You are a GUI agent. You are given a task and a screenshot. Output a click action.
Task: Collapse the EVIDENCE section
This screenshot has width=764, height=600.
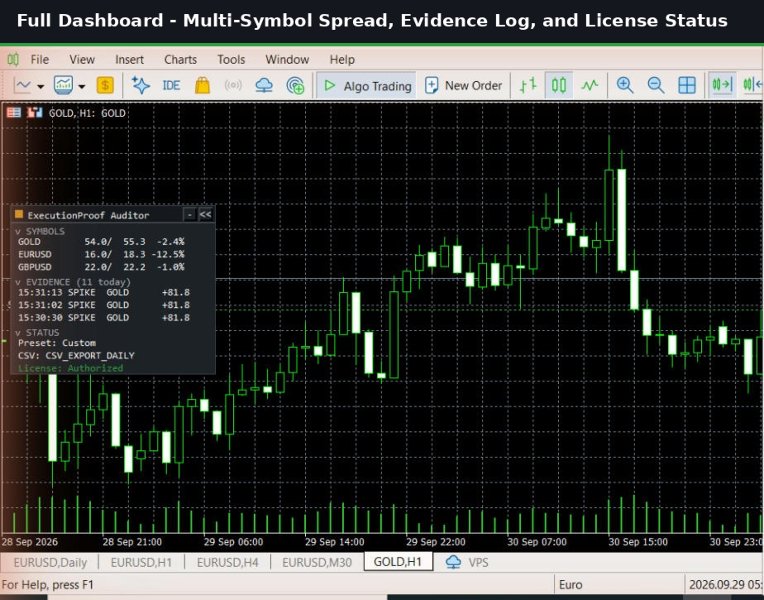click(73, 282)
